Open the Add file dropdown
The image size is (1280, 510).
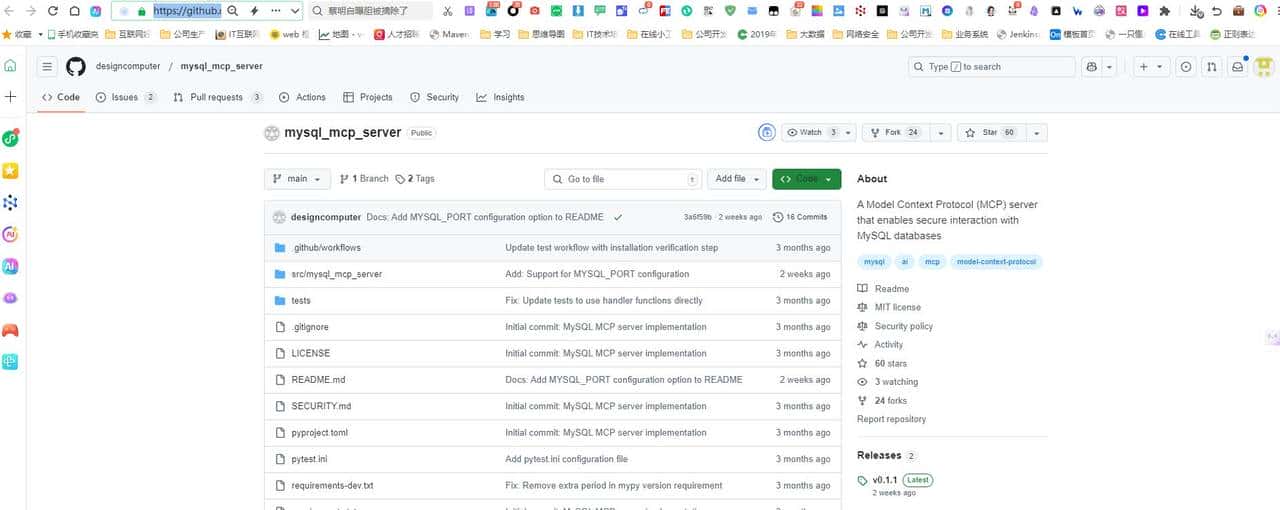click(737, 179)
